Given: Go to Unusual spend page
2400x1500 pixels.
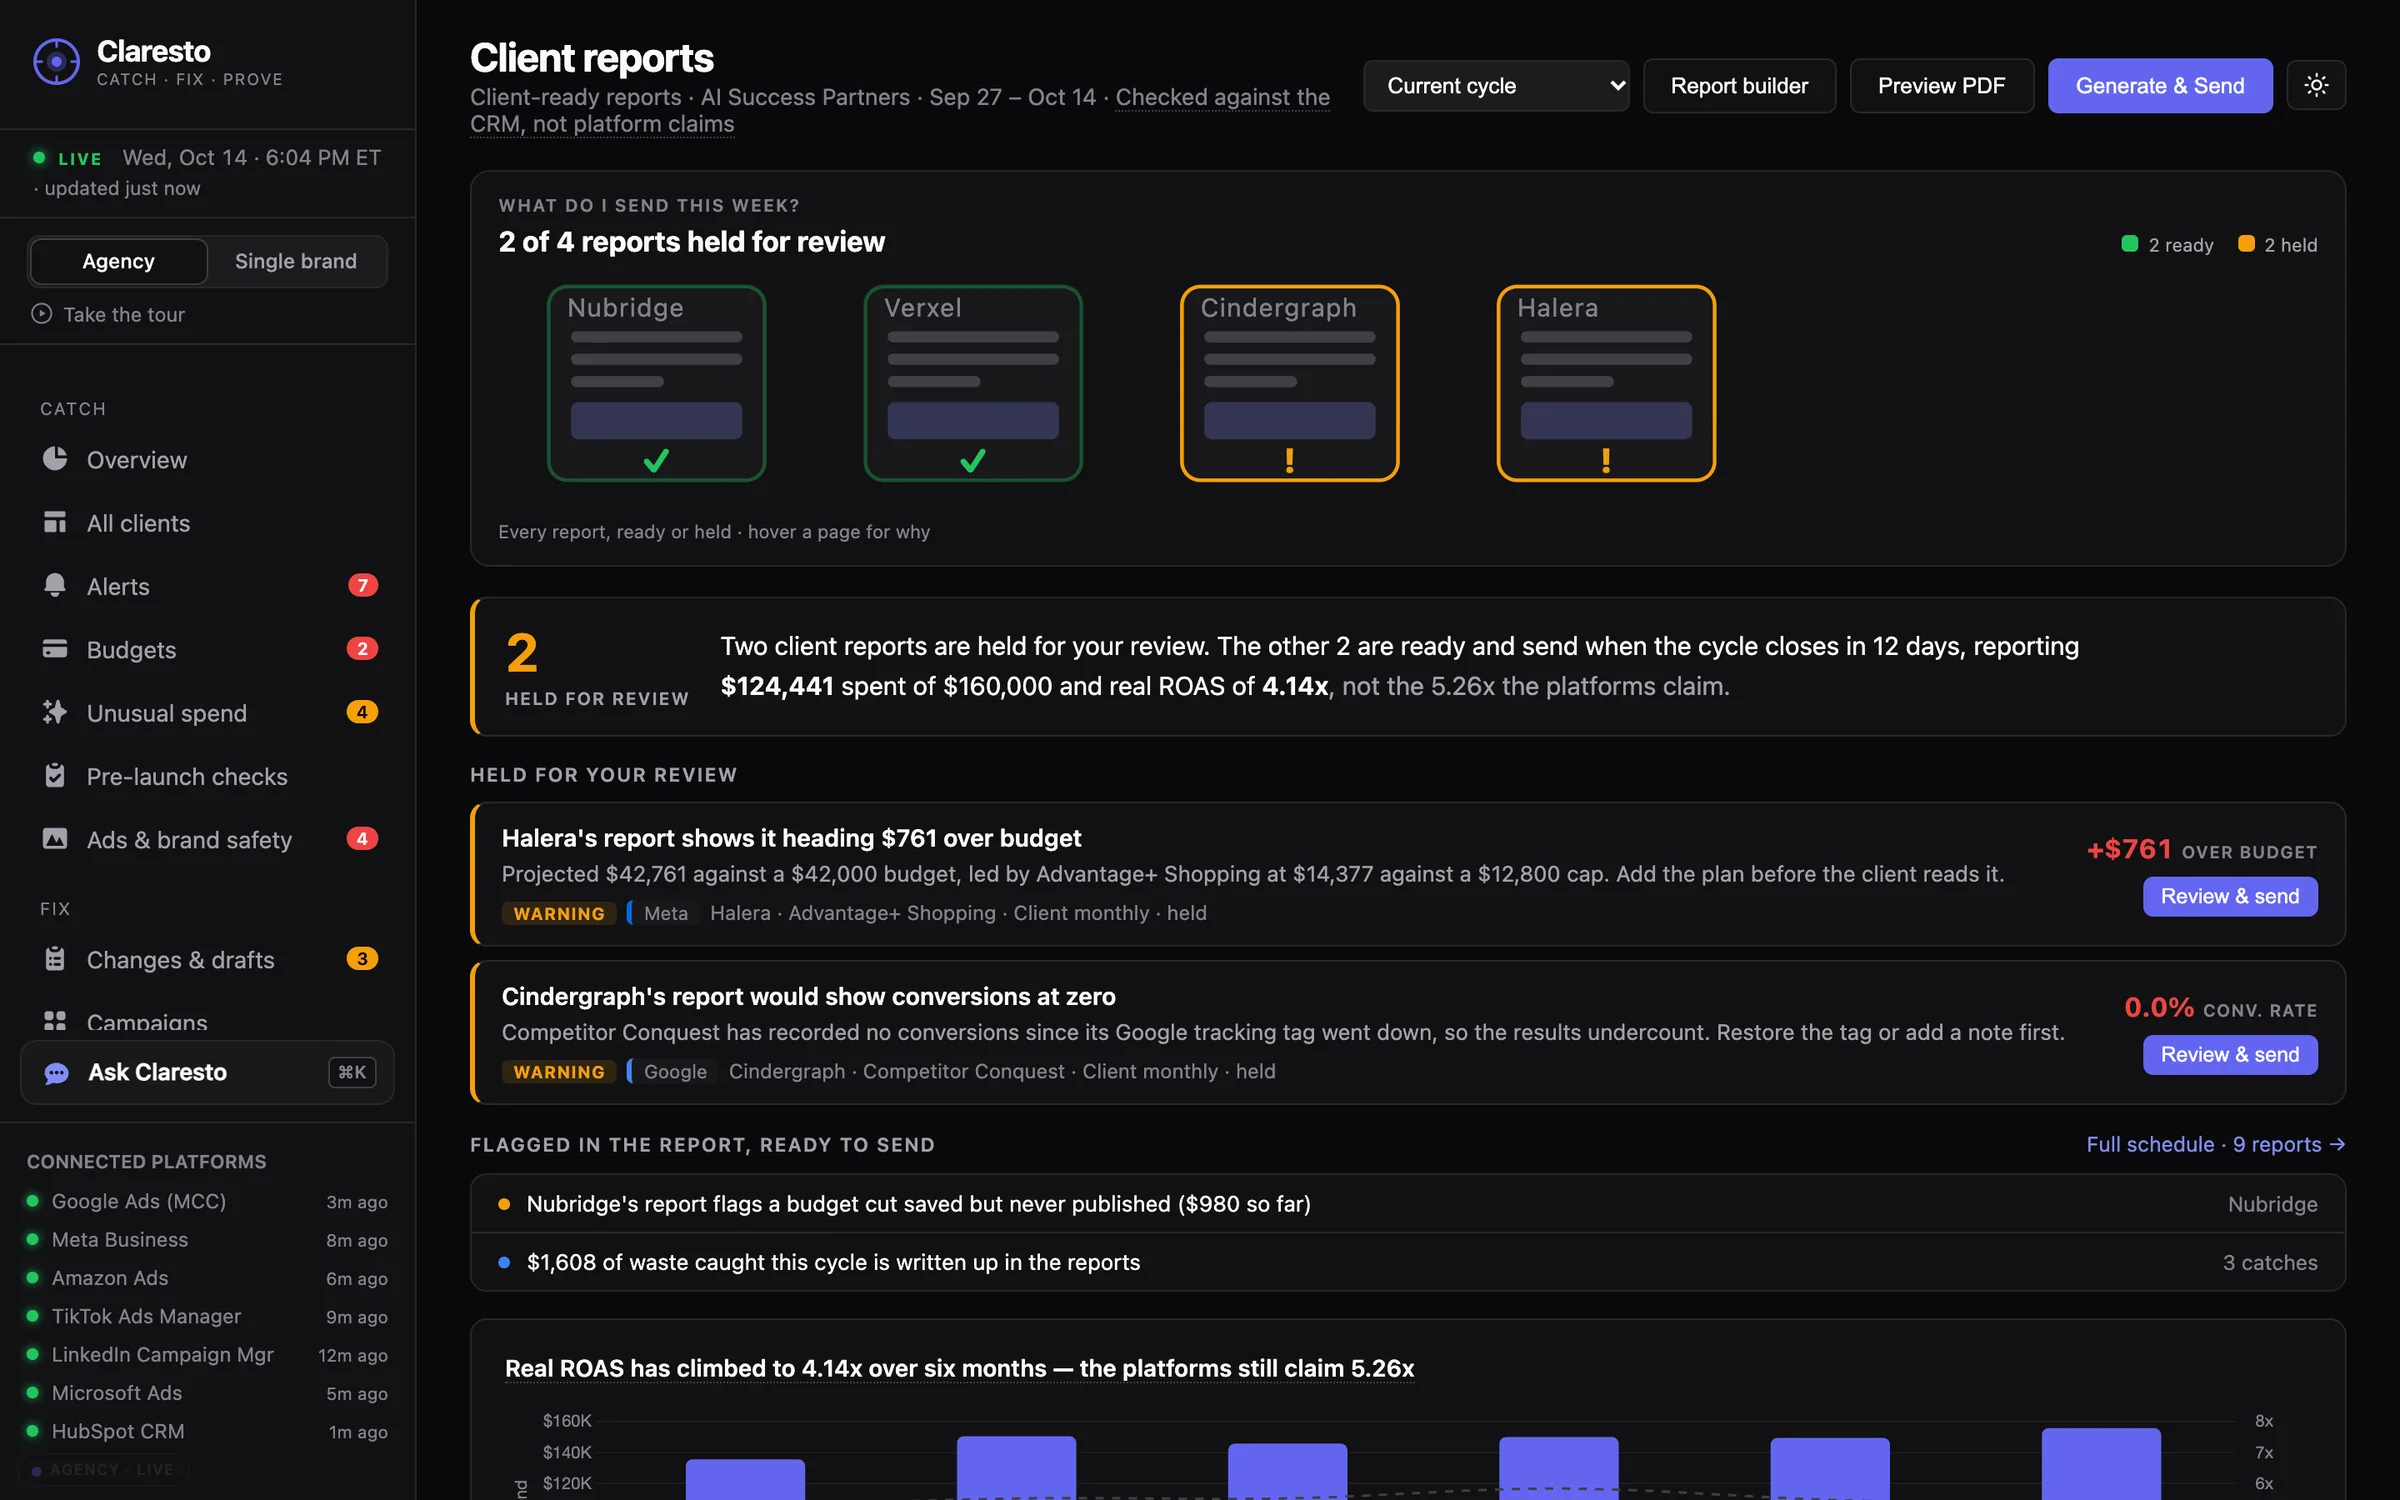Looking at the screenshot, I should tap(208, 713).
